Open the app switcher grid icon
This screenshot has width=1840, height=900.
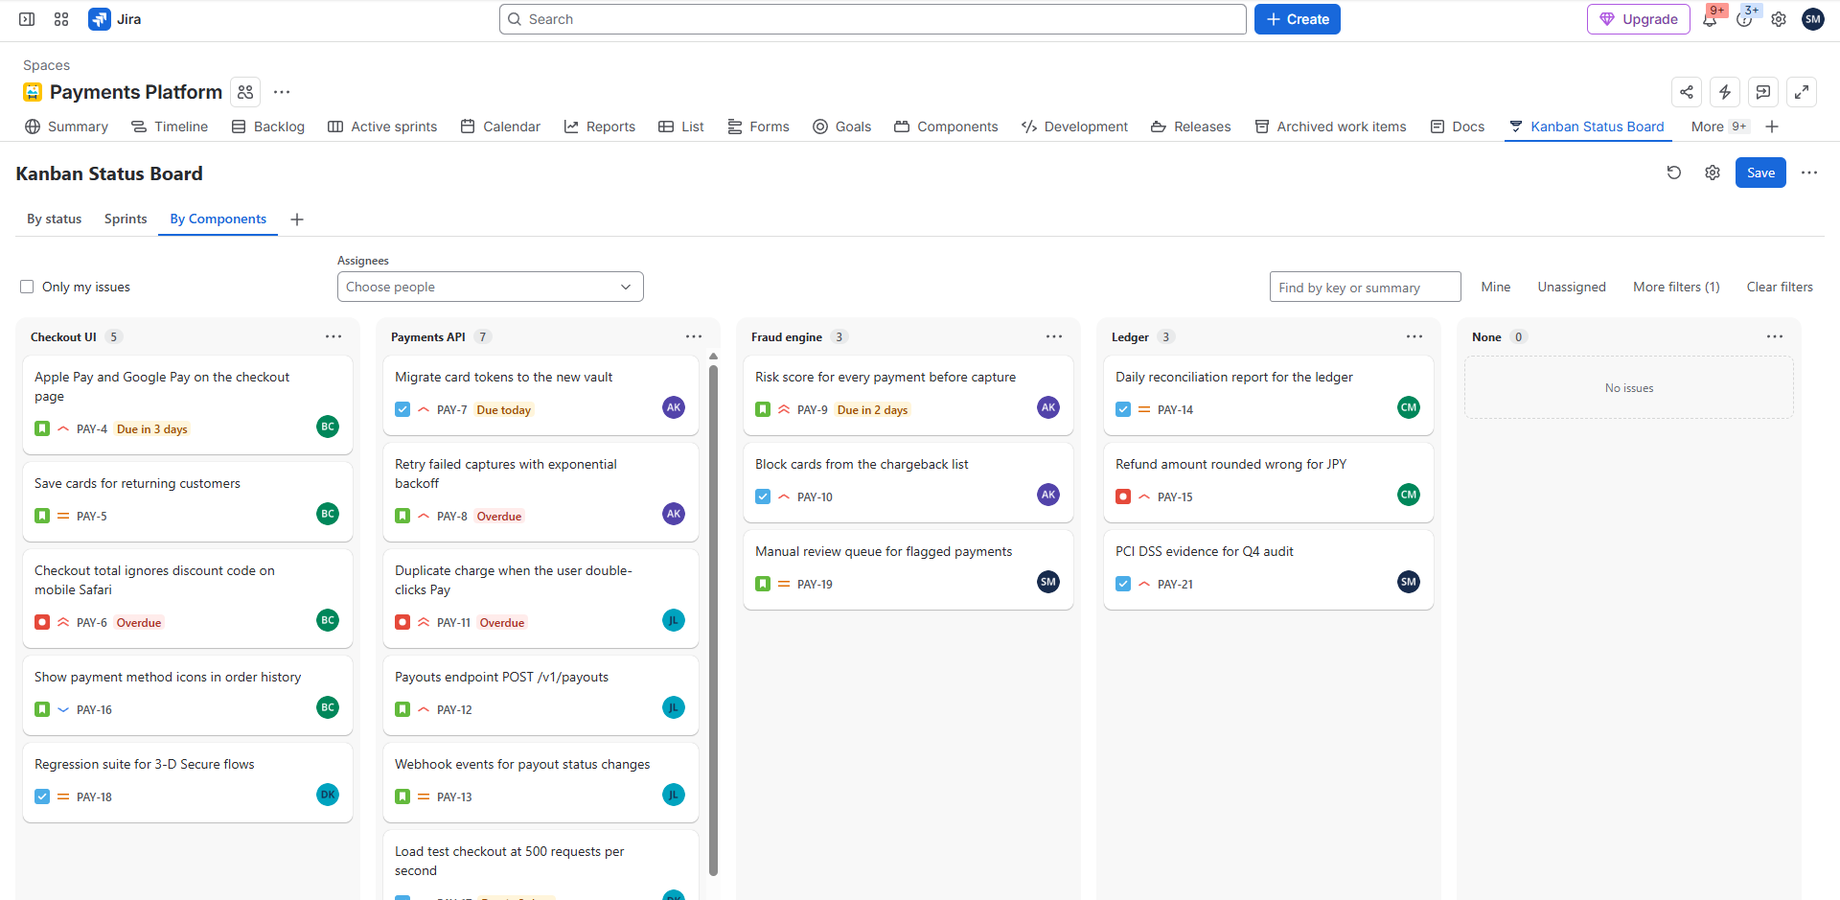[61, 19]
